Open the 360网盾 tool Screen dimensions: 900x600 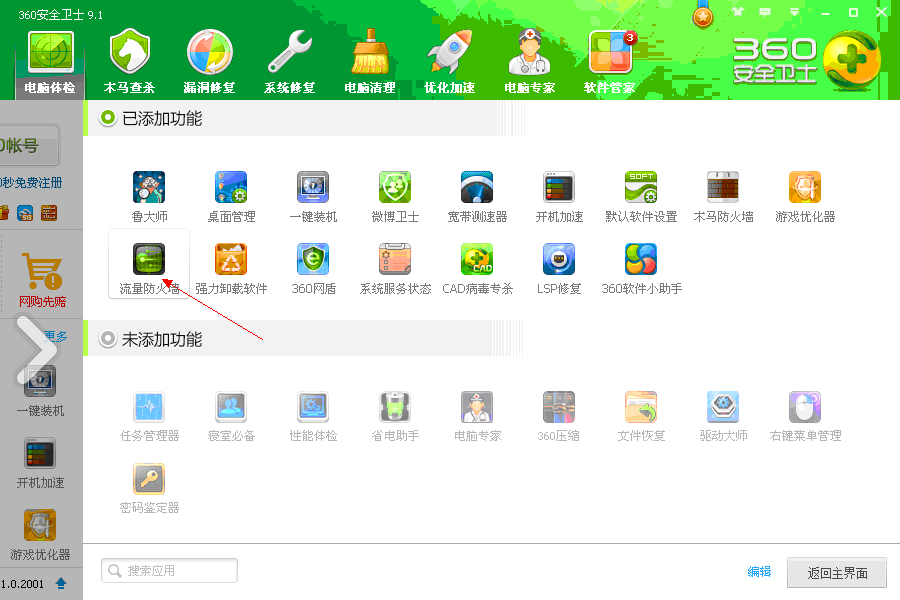click(313, 269)
